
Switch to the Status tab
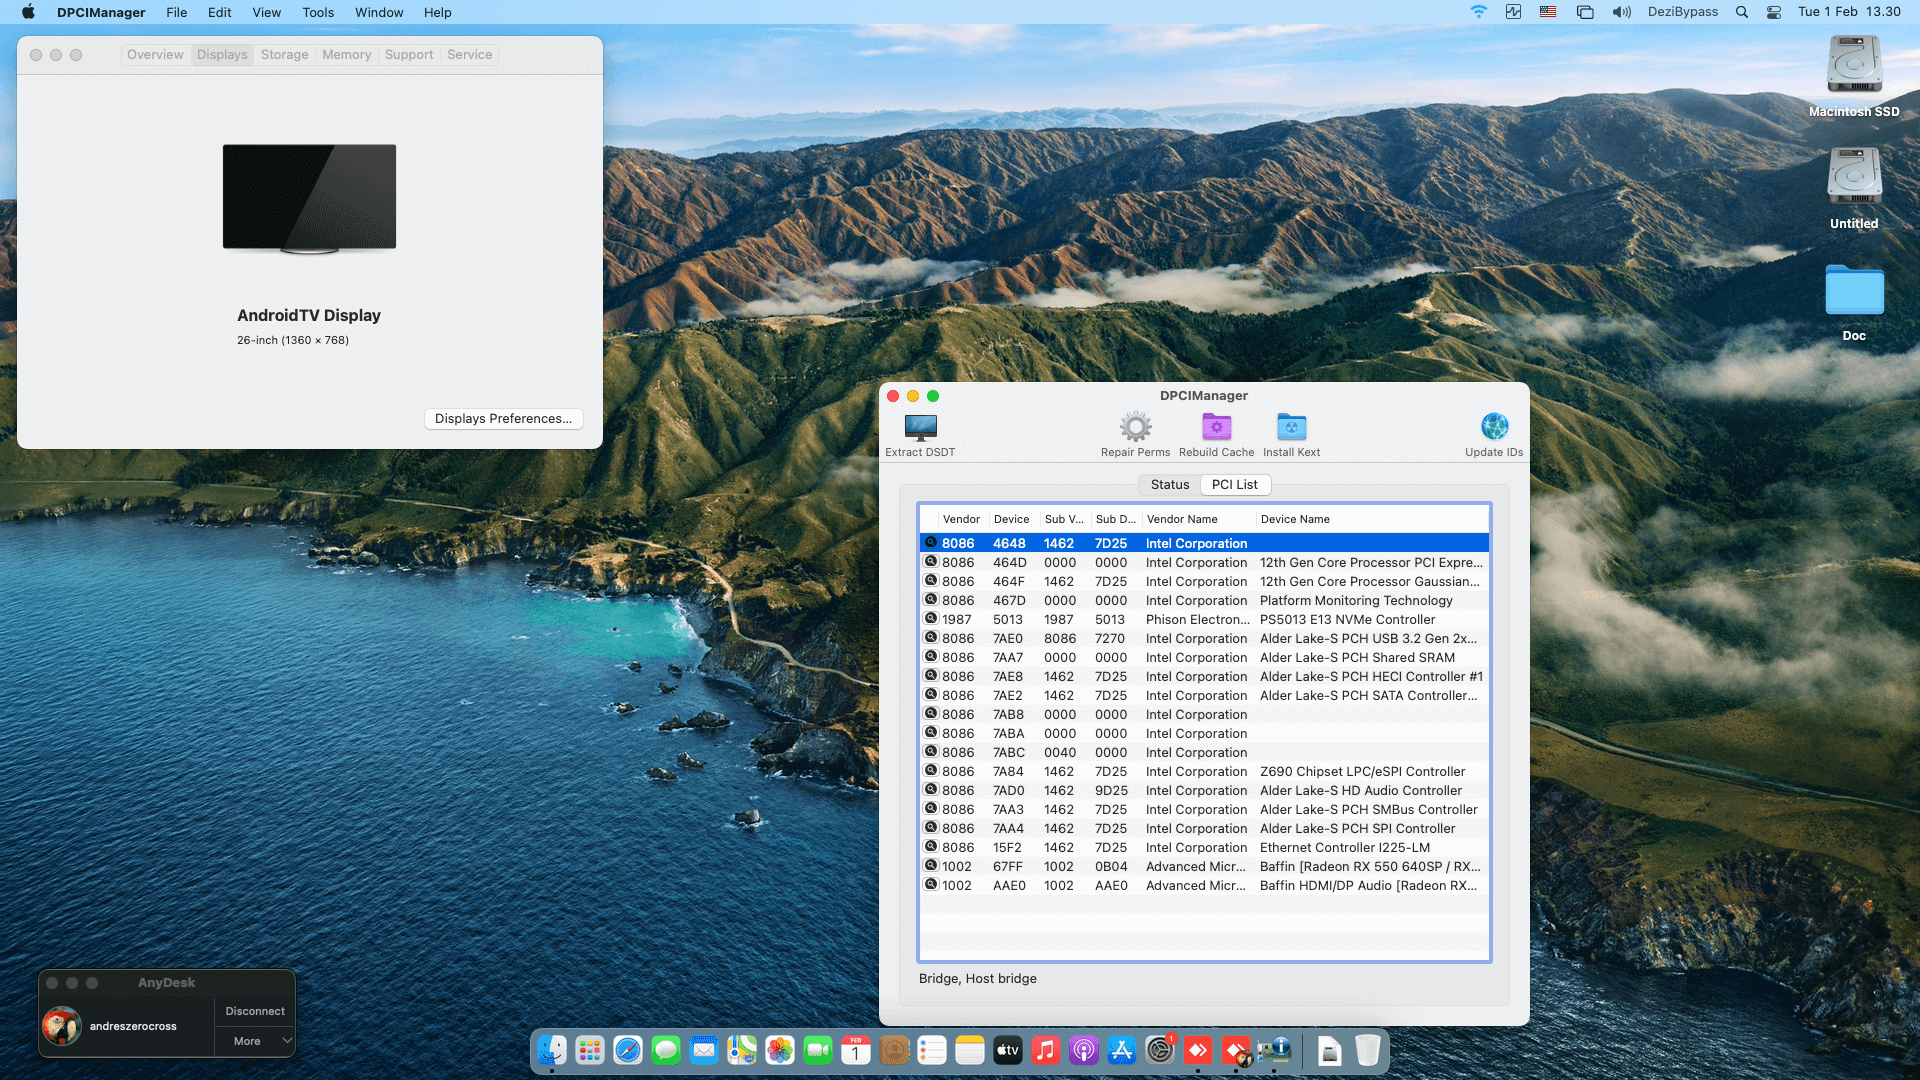click(x=1169, y=485)
